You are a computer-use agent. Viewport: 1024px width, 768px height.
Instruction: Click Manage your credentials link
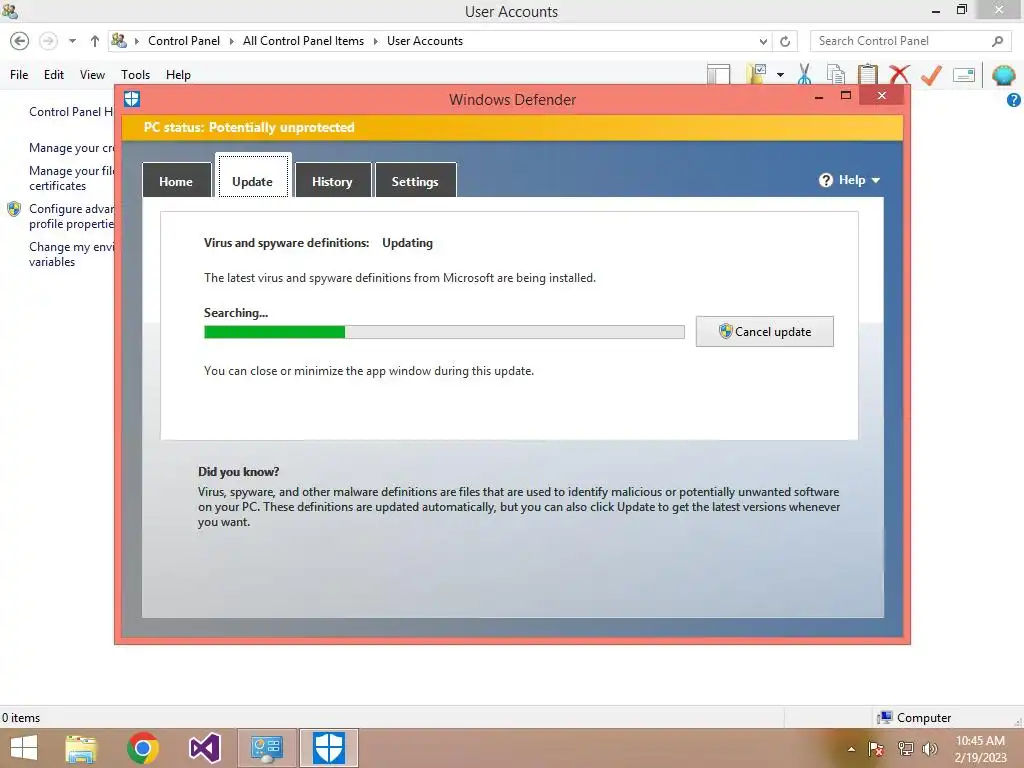tap(71, 148)
